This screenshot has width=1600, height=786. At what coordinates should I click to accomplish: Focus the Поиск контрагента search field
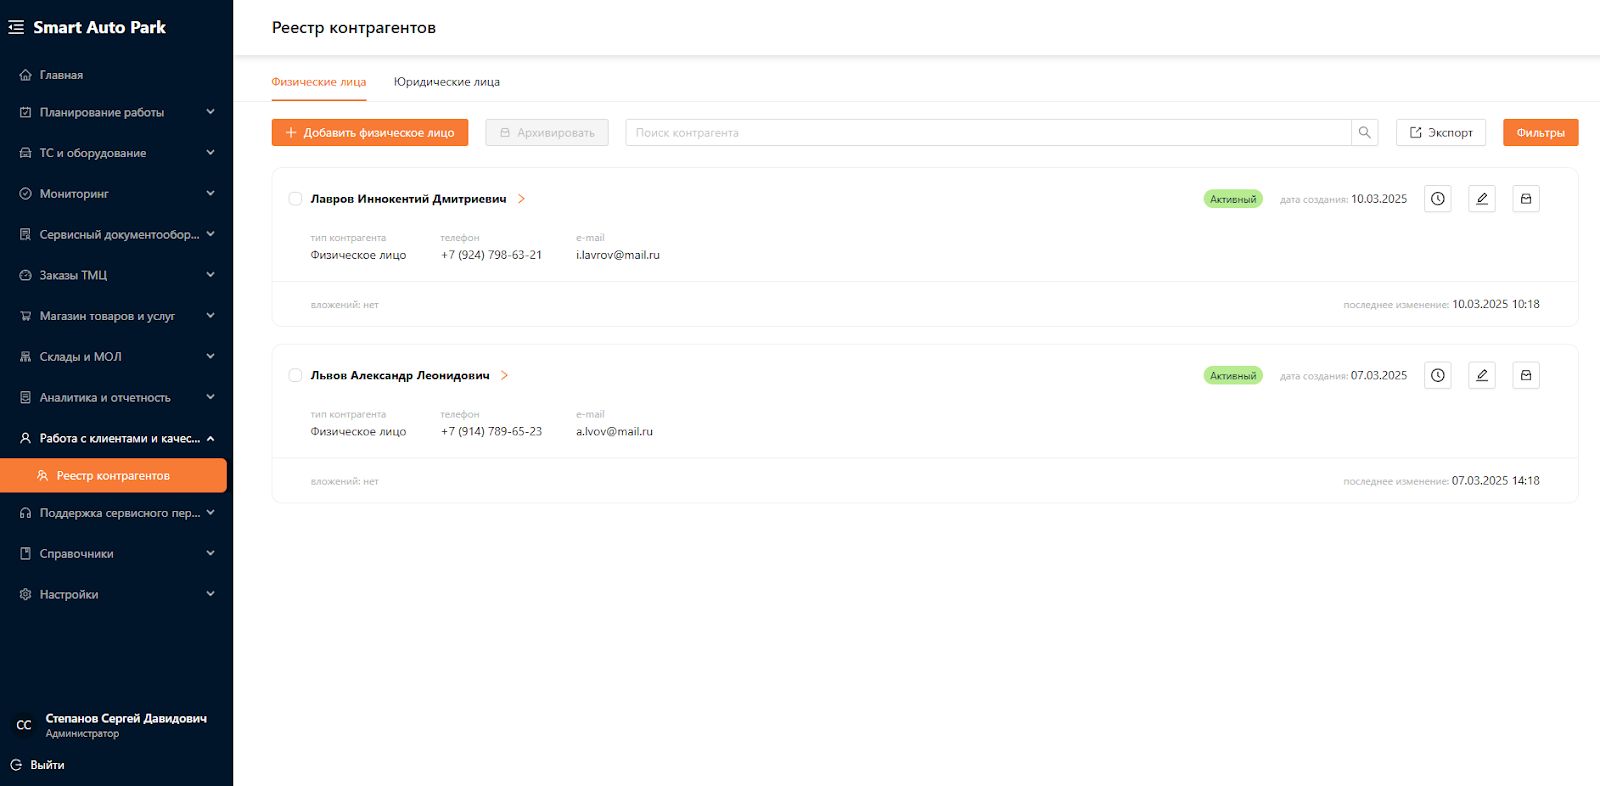click(x=987, y=133)
